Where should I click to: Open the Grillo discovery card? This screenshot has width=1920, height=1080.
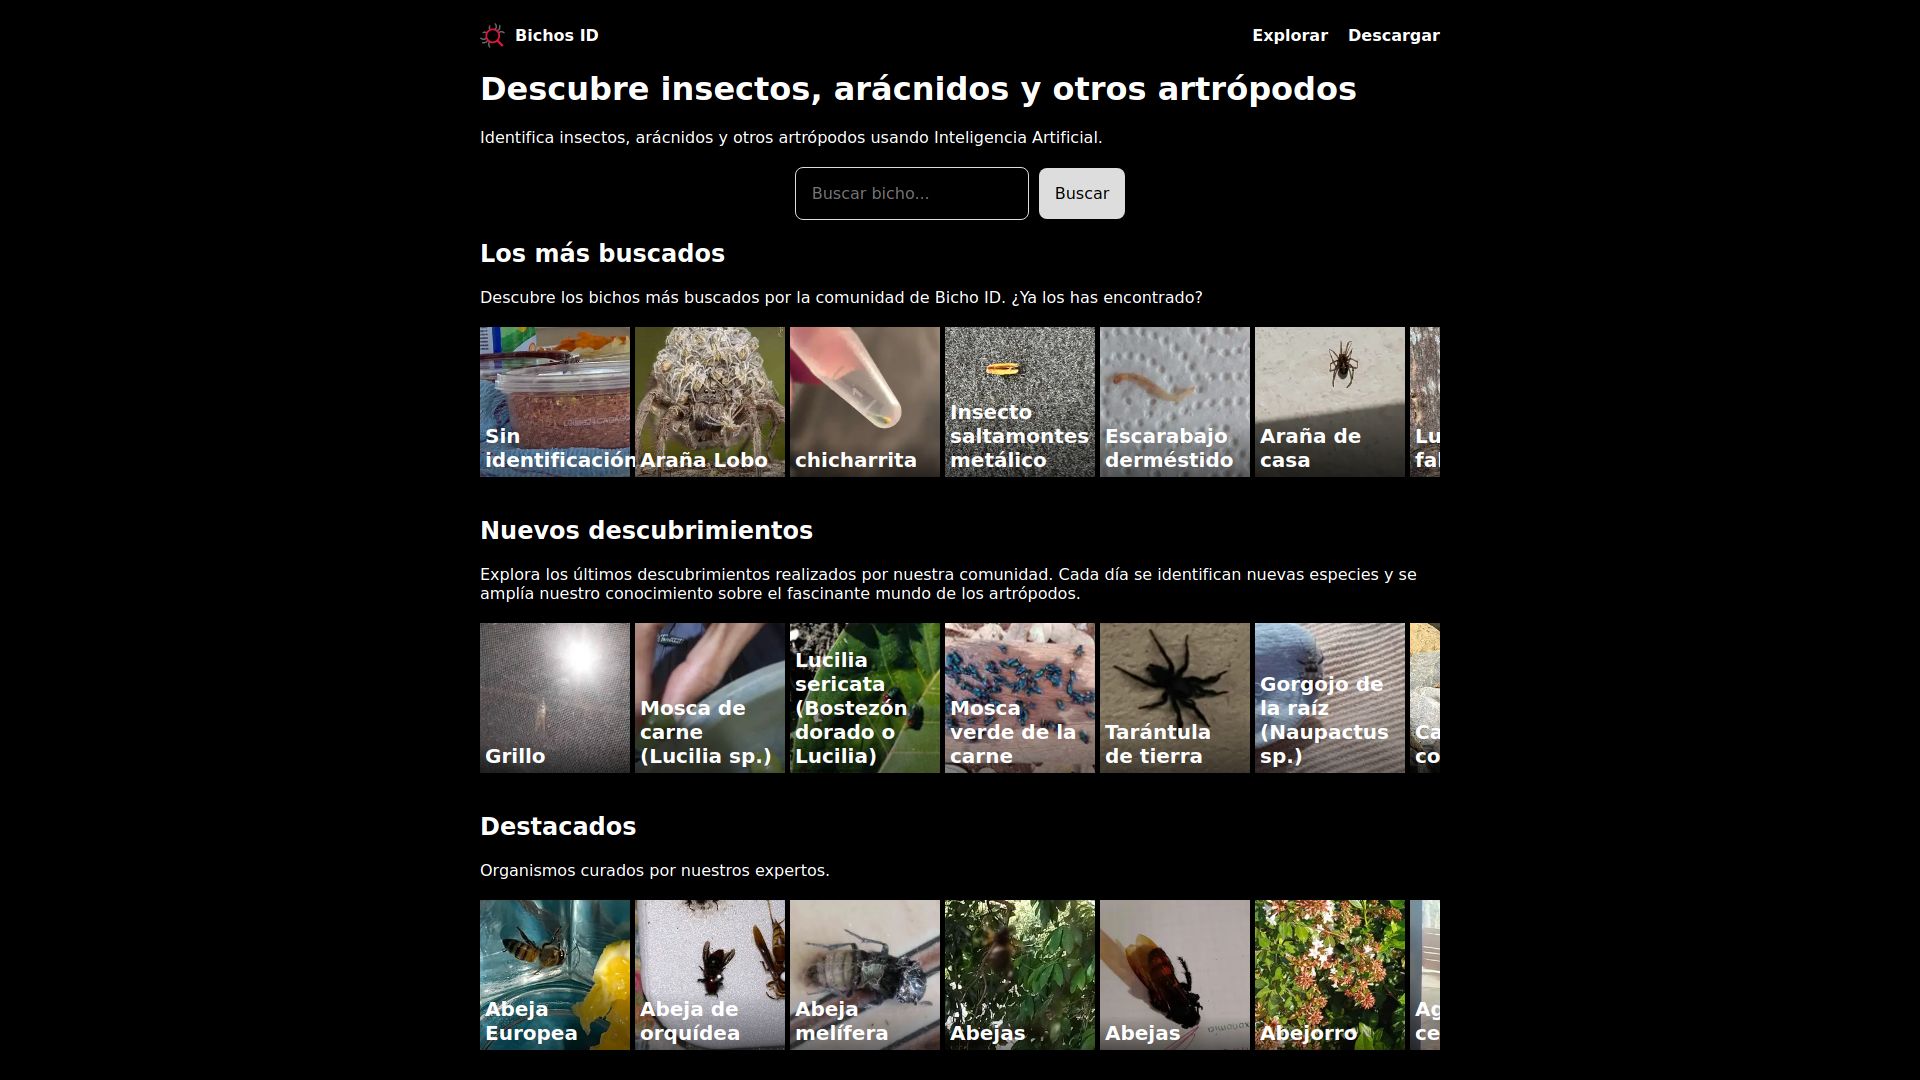click(x=554, y=698)
